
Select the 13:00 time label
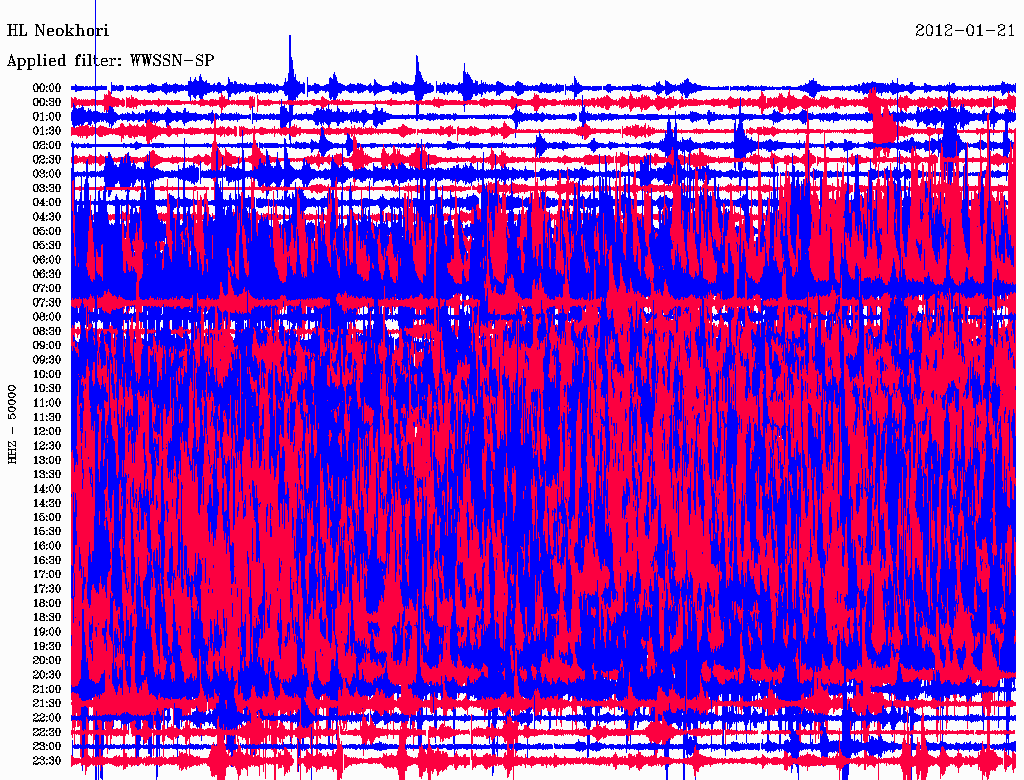[x=47, y=460]
